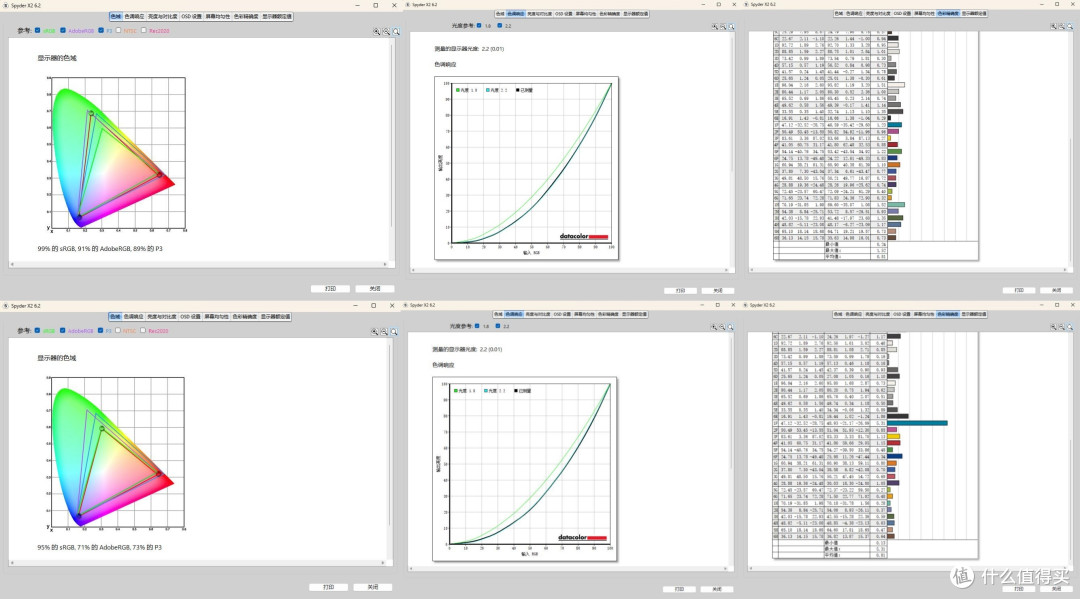
Task: Open 色调响应 tab in 99% sRGB window
Action: click(x=134, y=16)
